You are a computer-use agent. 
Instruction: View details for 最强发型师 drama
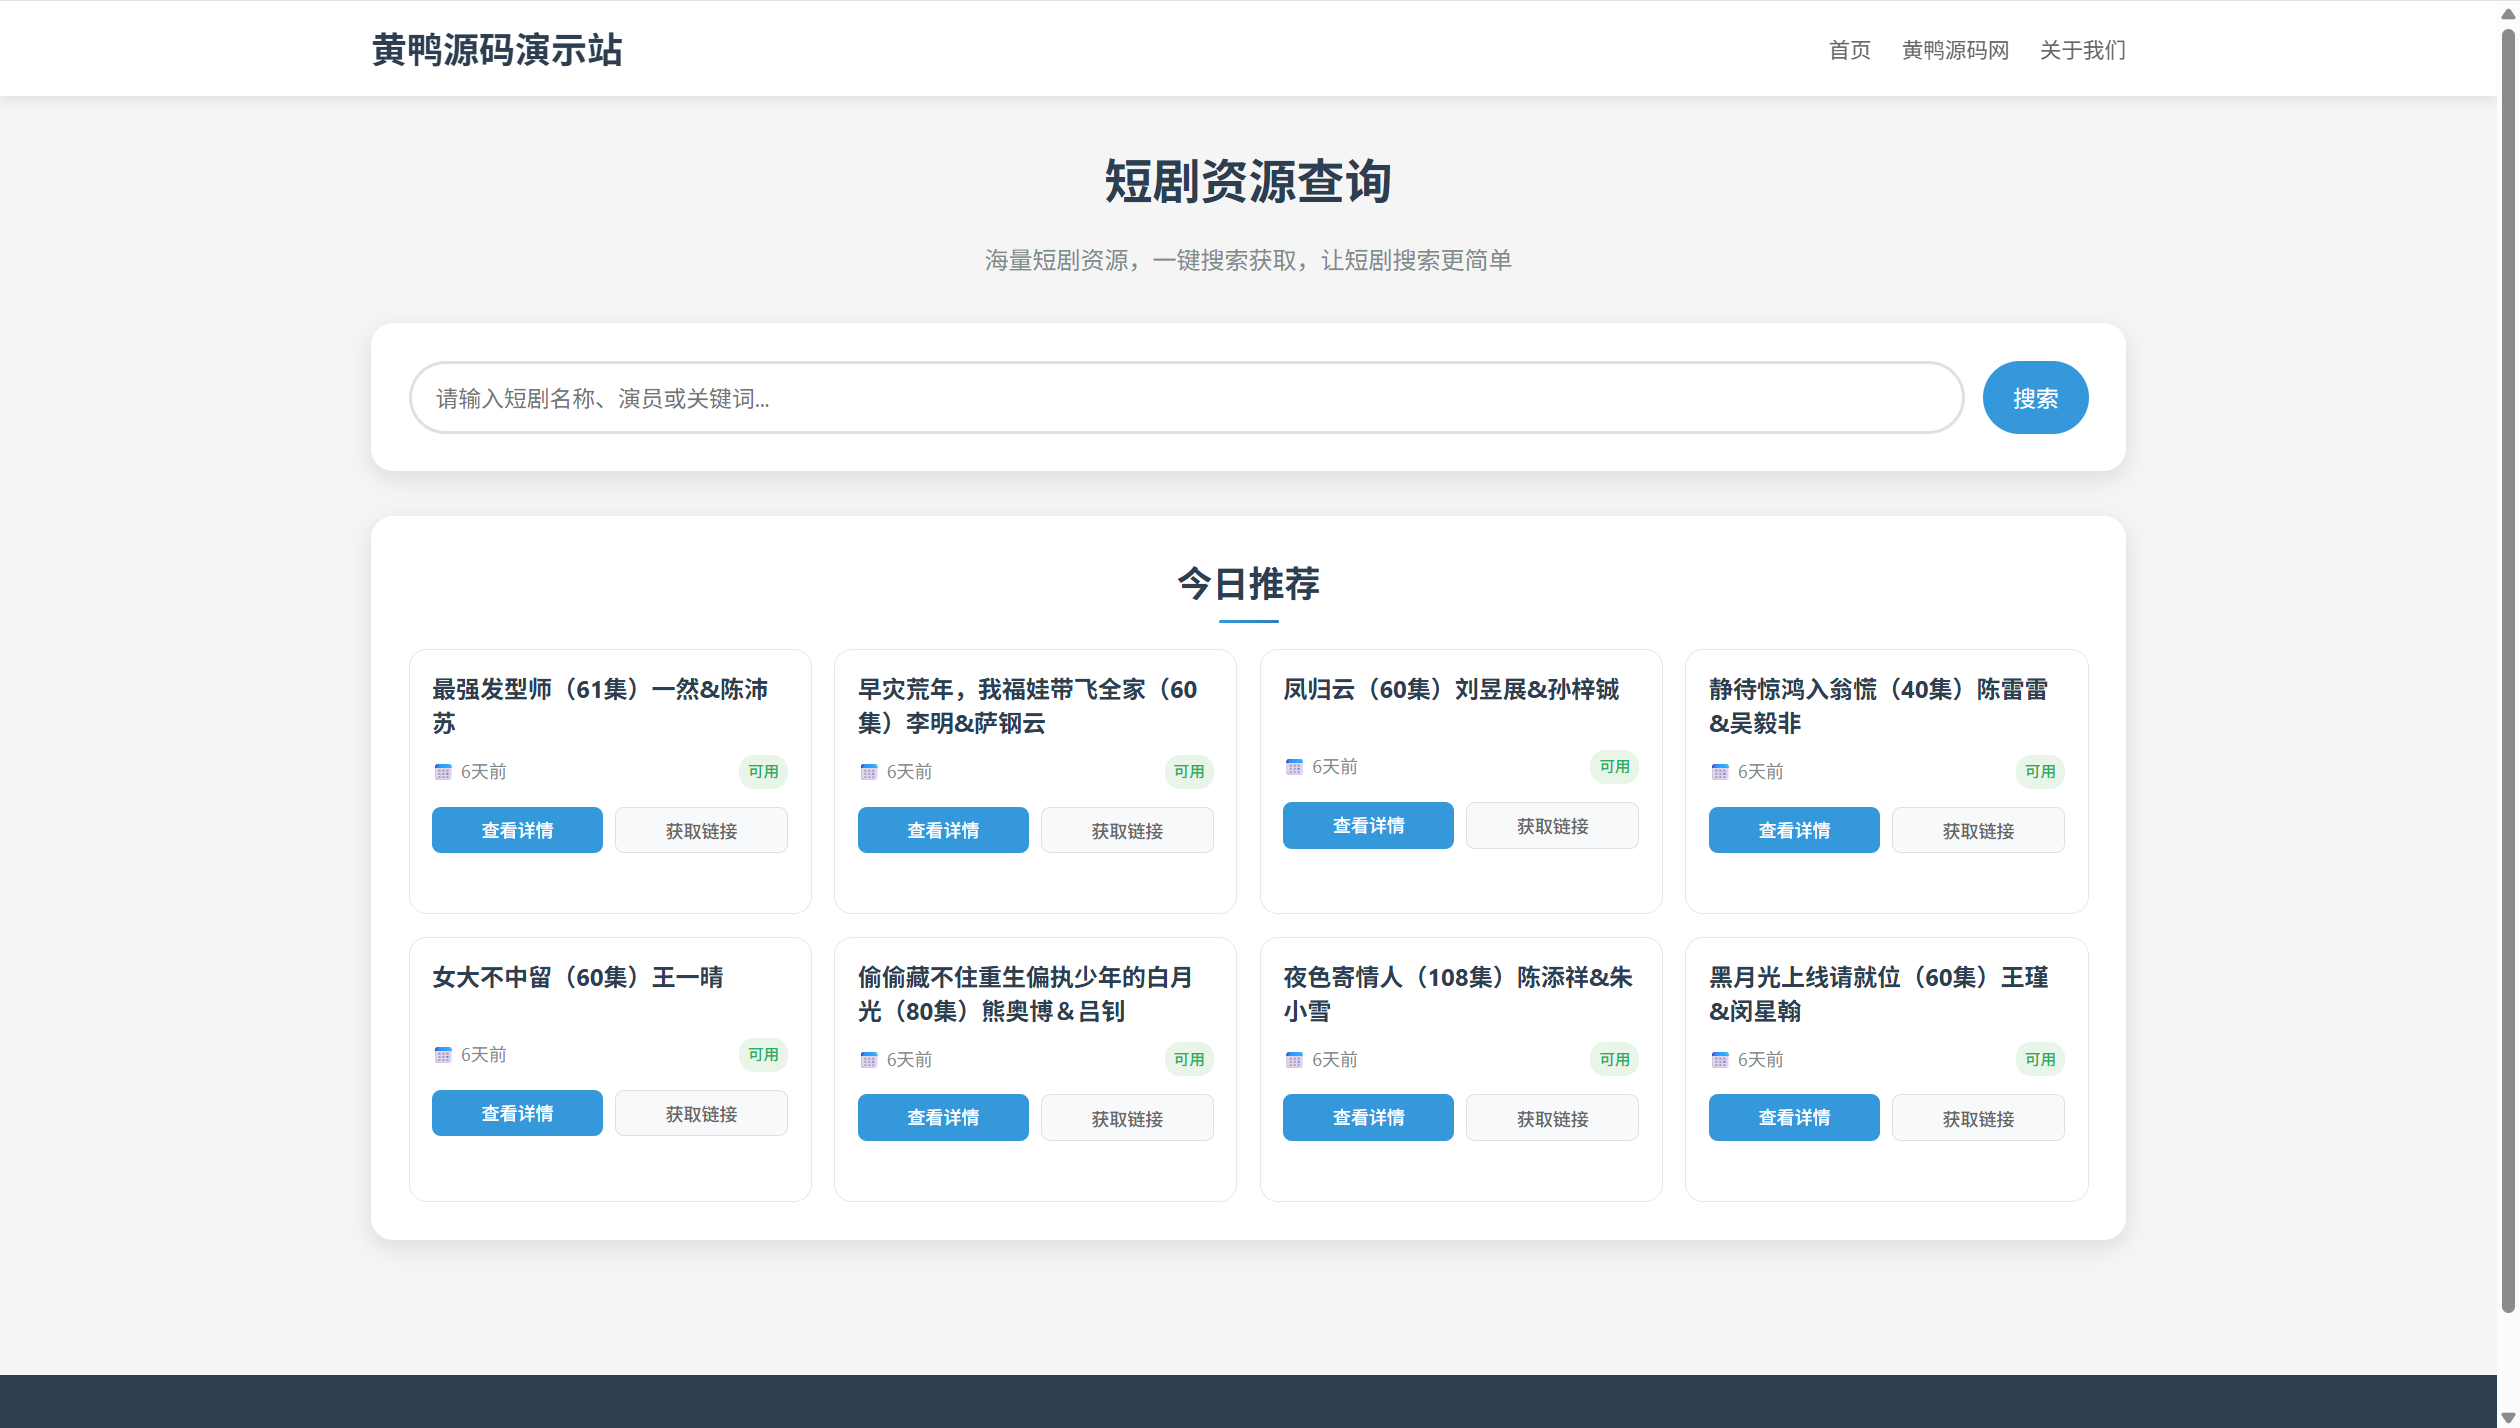(517, 831)
